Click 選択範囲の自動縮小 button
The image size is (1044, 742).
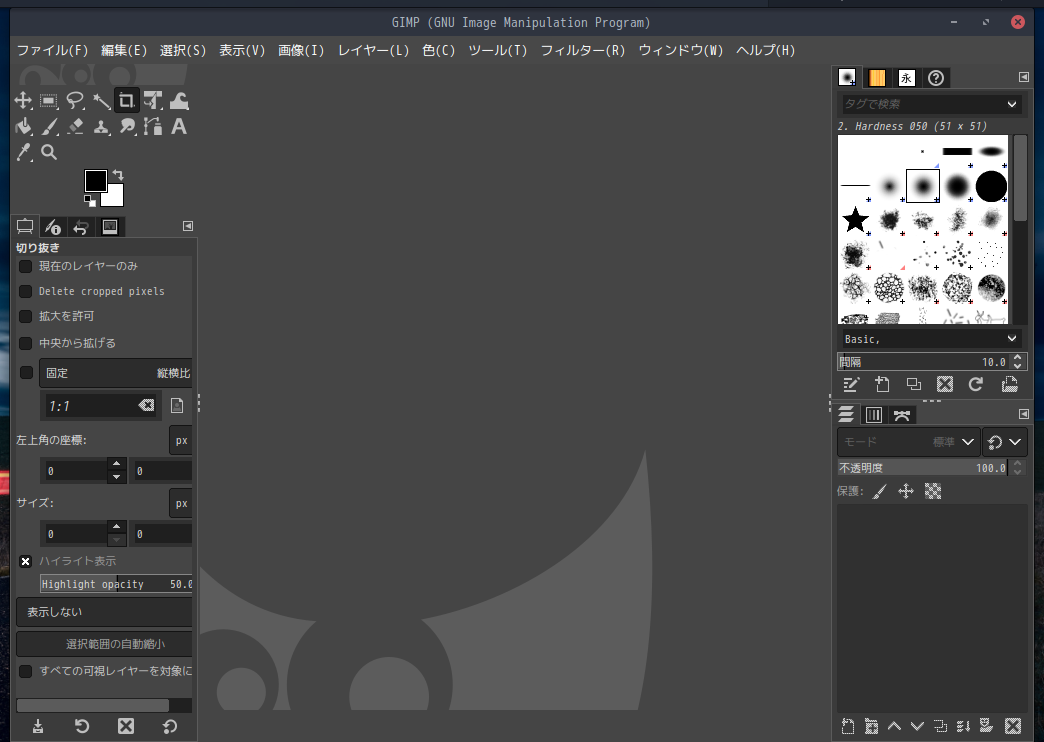click(x=105, y=644)
